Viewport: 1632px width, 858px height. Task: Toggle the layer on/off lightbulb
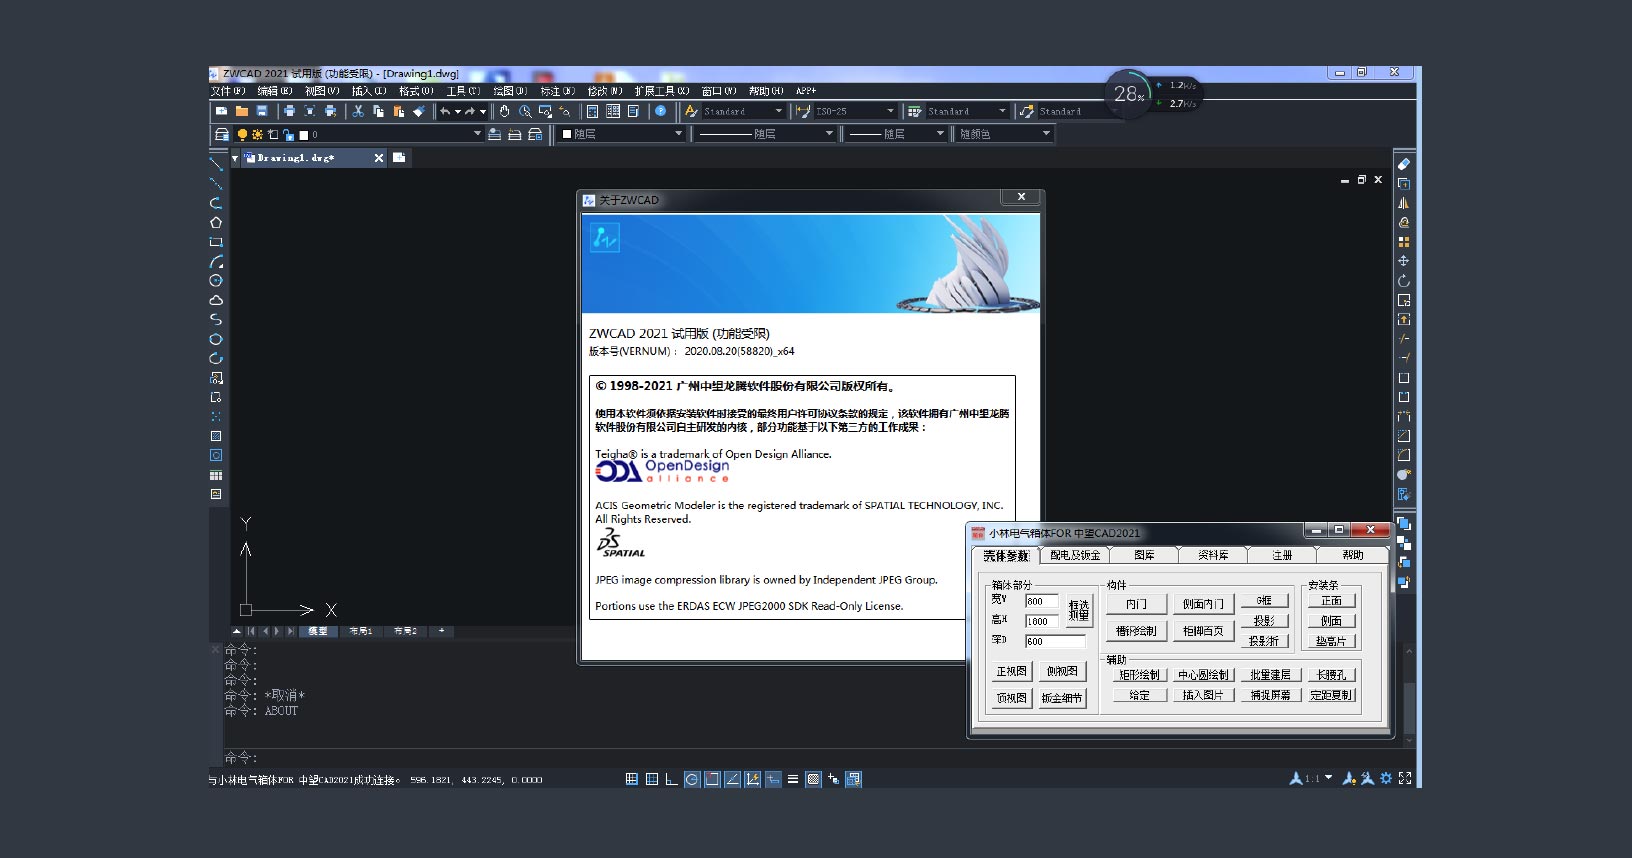click(x=242, y=134)
